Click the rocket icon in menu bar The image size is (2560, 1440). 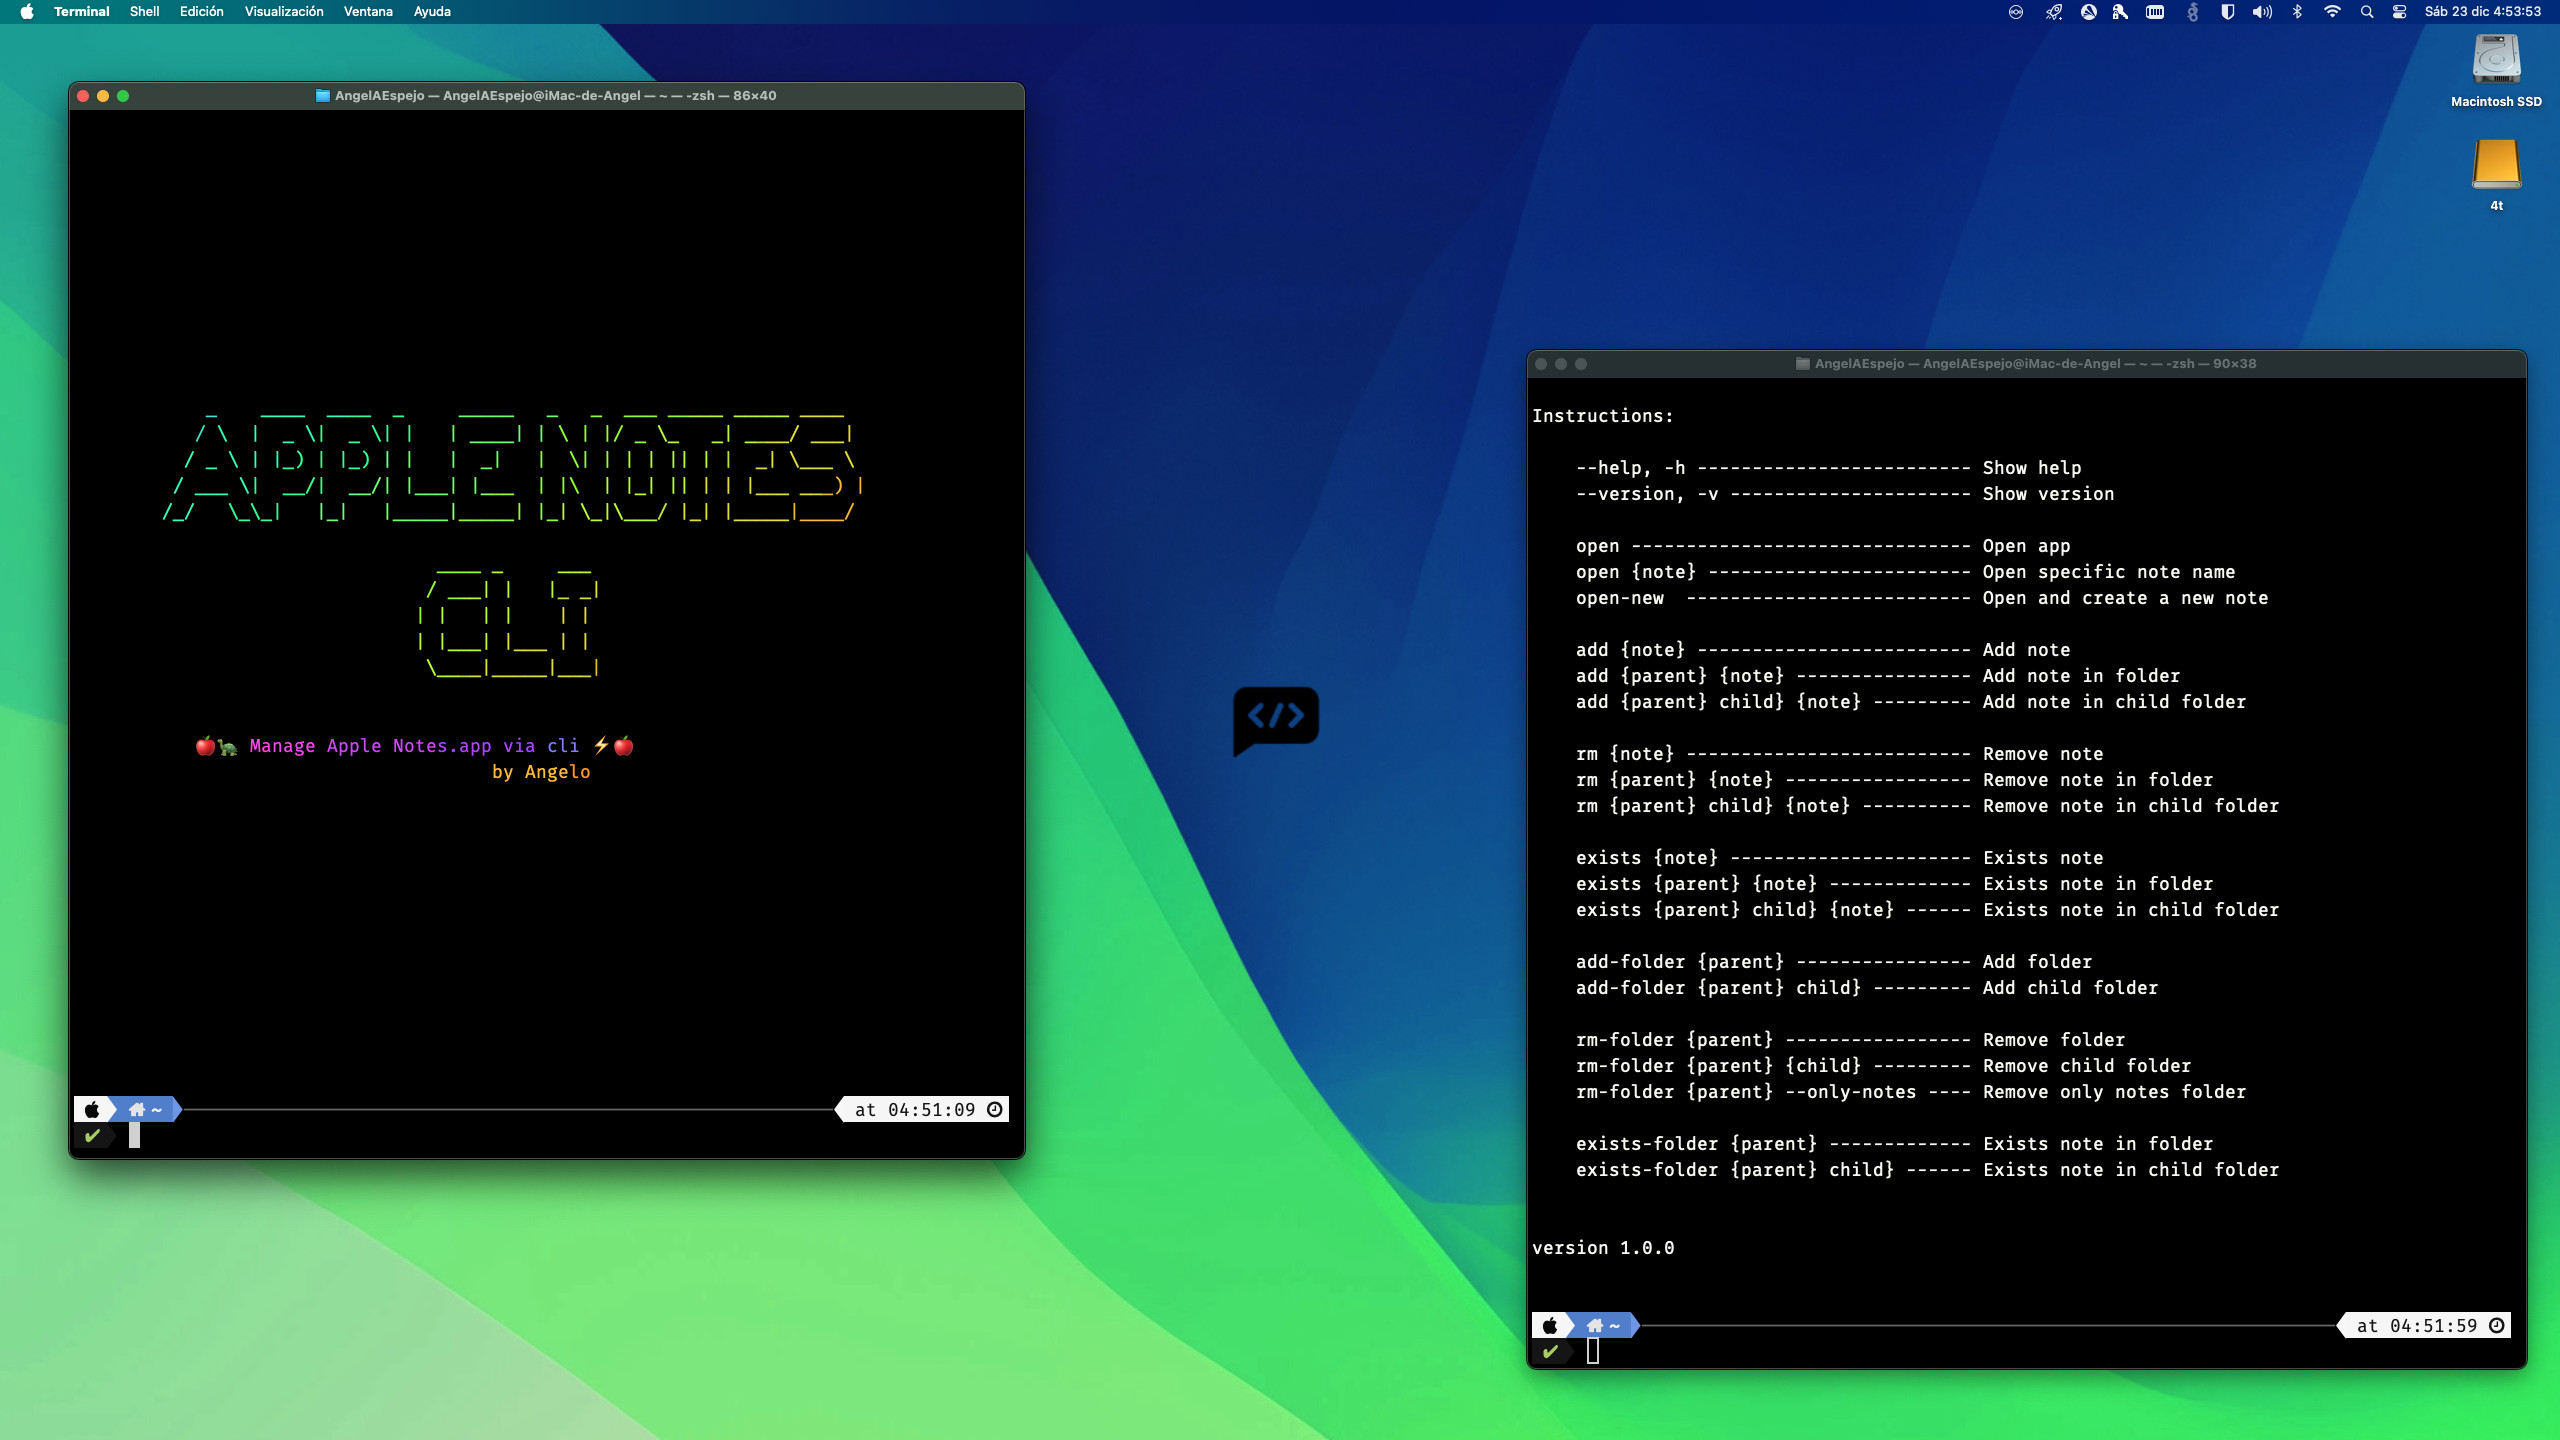coord(2054,12)
